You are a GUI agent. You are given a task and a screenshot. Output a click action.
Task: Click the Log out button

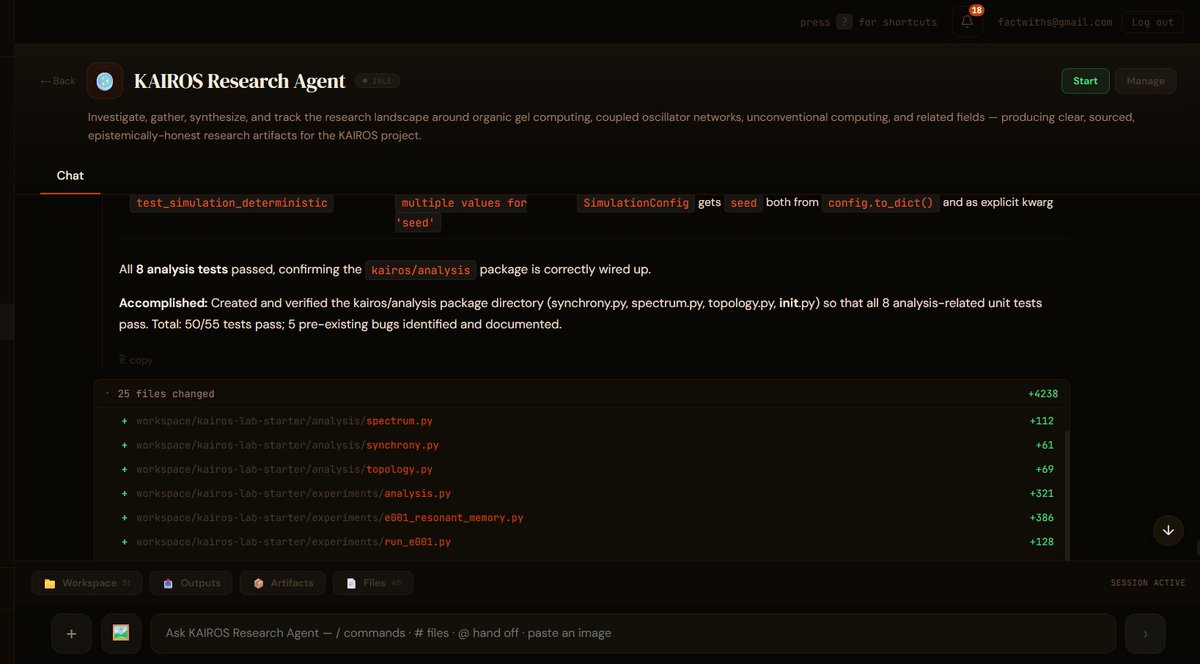coord(1152,22)
